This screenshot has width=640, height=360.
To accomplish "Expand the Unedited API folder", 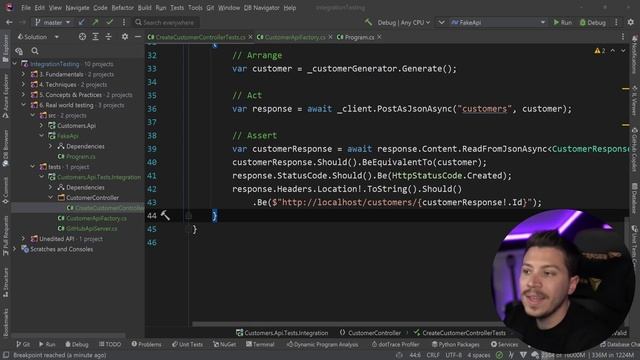I will click(23, 239).
